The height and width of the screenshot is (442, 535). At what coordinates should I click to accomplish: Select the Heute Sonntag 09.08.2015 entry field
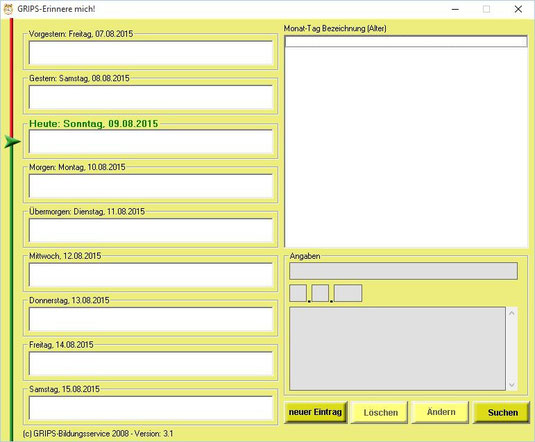pyautogui.click(x=151, y=142)
